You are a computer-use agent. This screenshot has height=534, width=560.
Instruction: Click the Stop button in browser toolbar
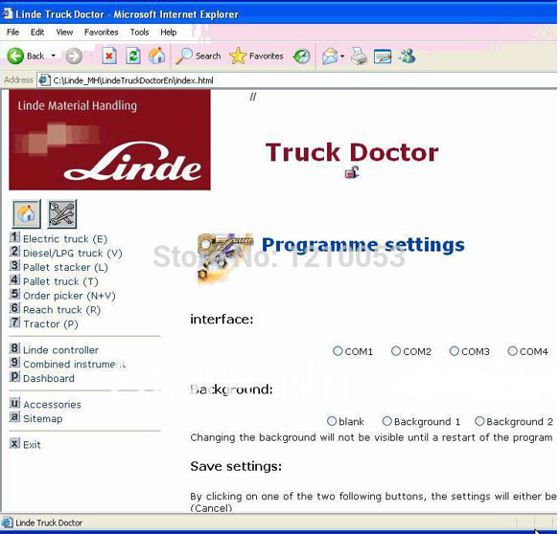click(109, 56)
